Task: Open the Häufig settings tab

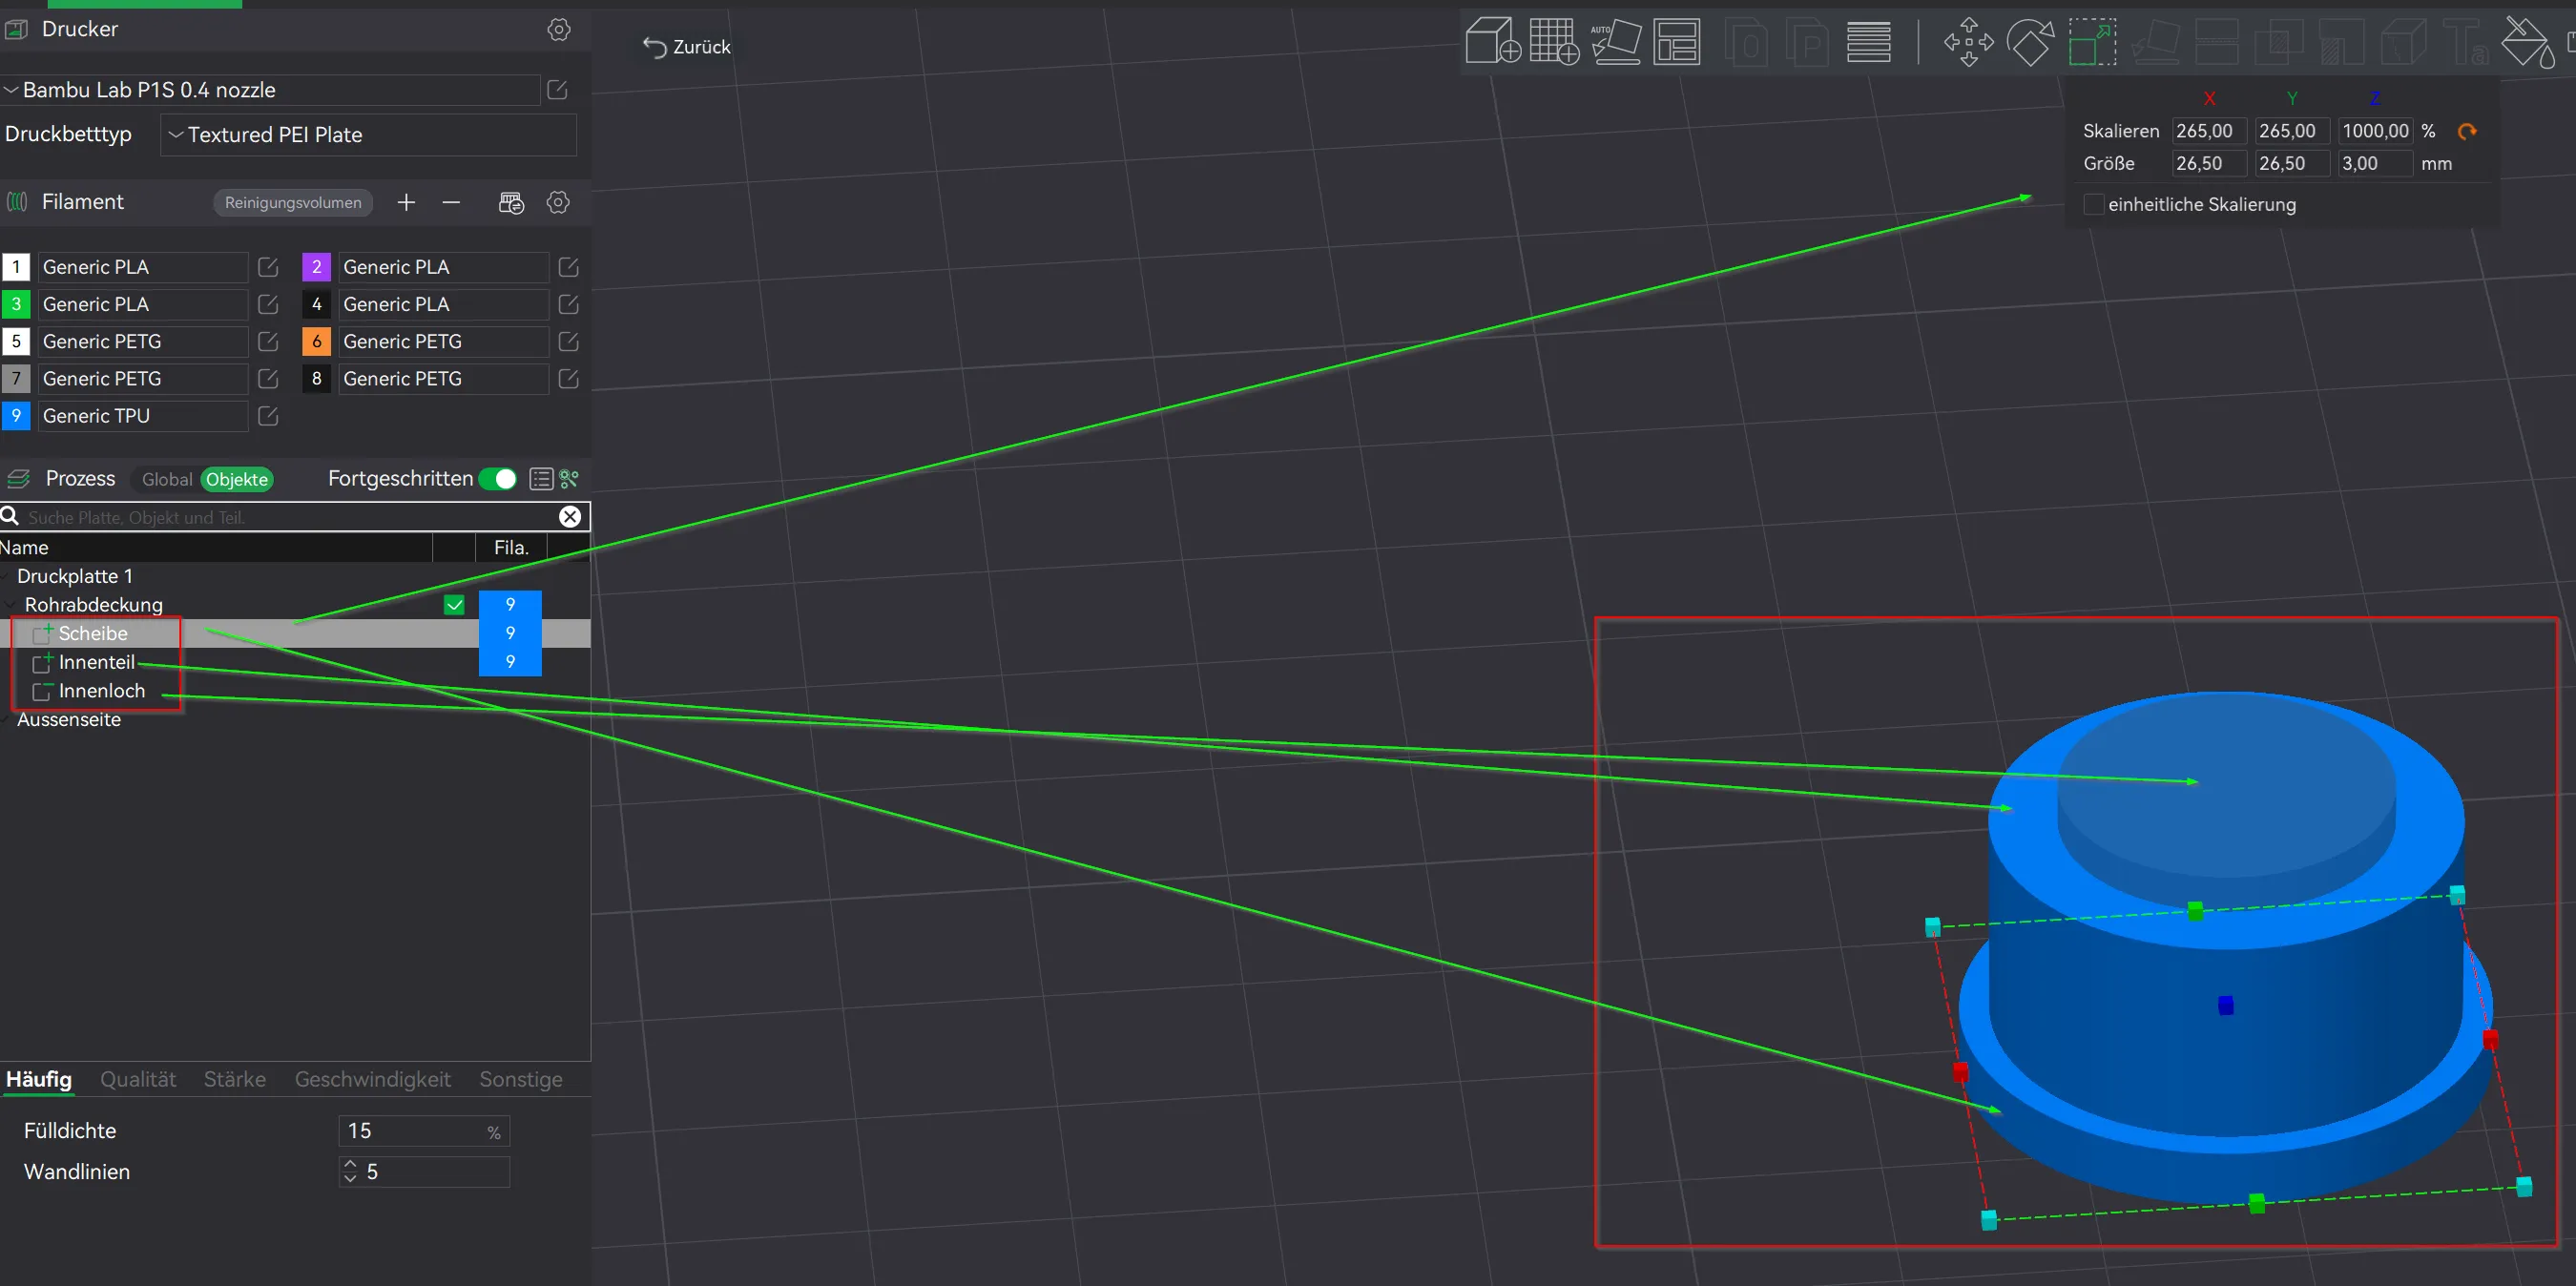Action: tap(39, 1079)
